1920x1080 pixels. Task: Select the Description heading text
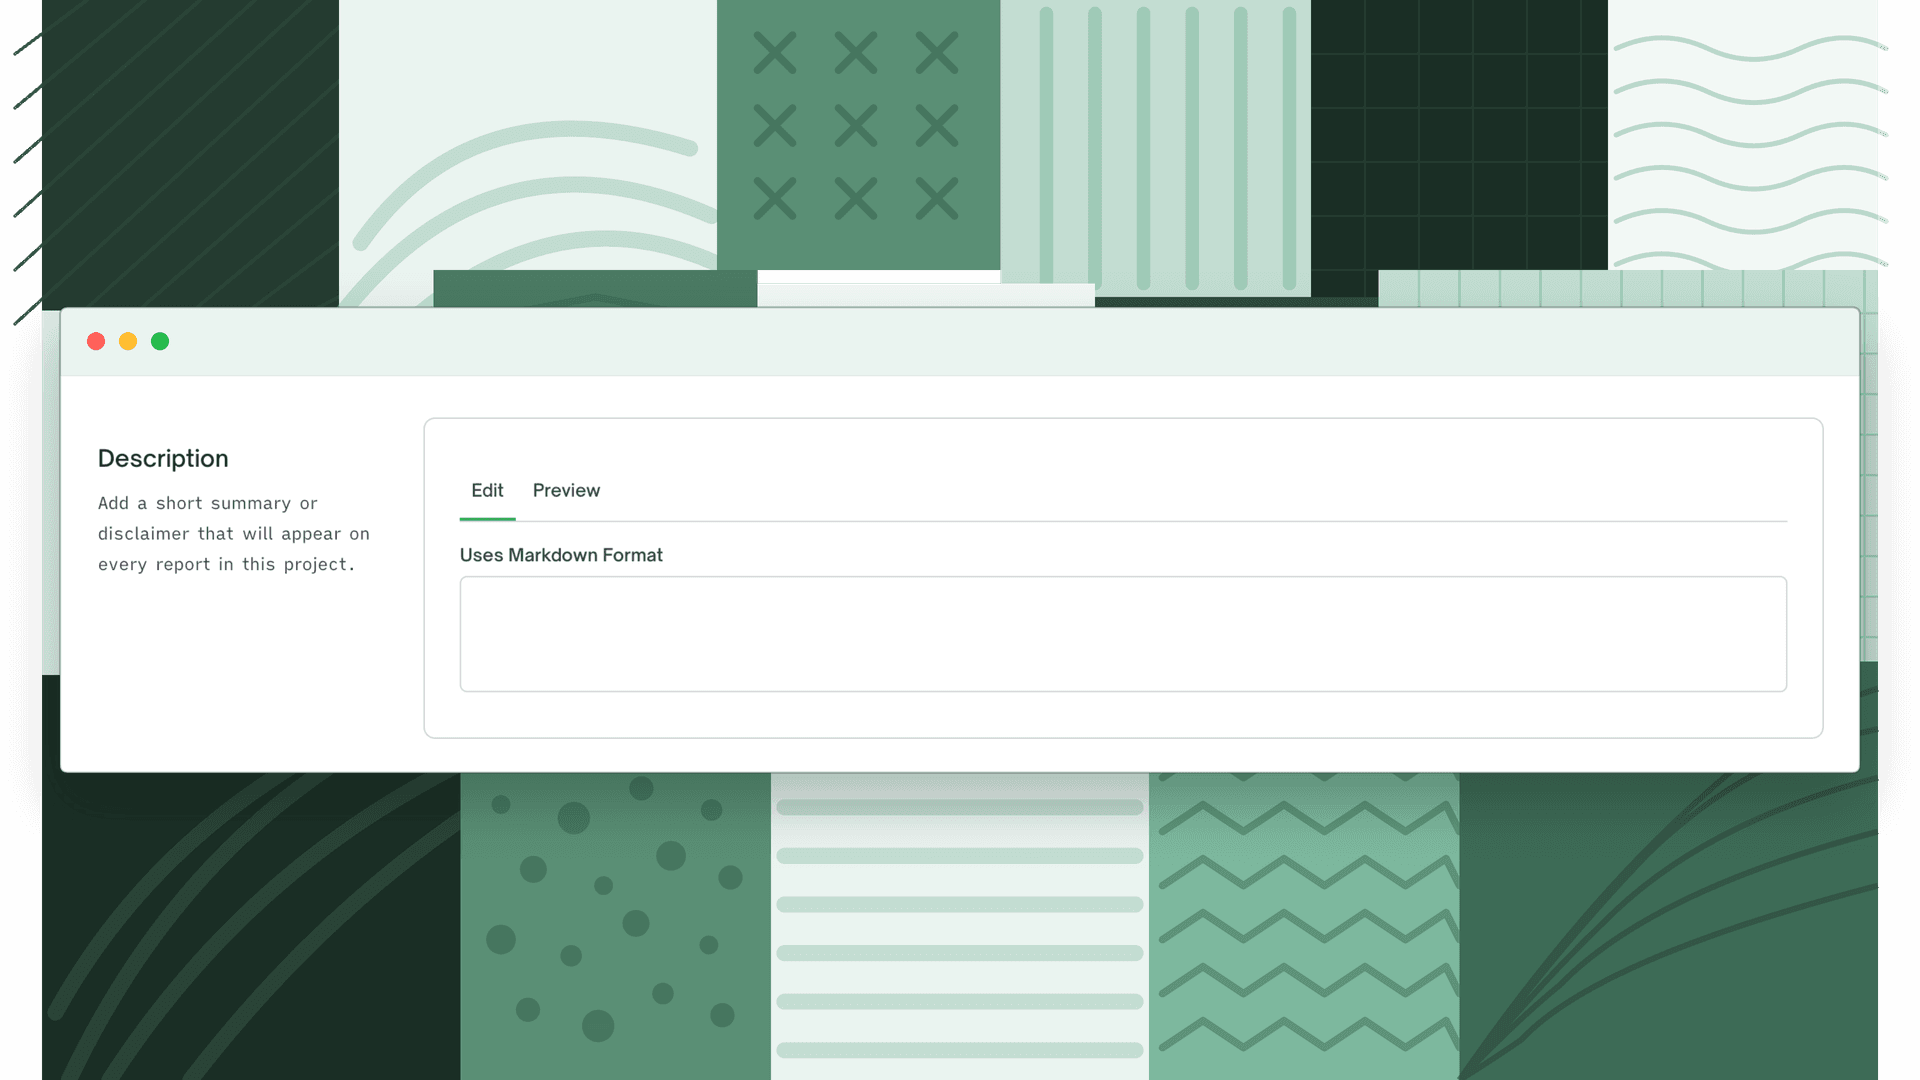click(x=163, y=458)
